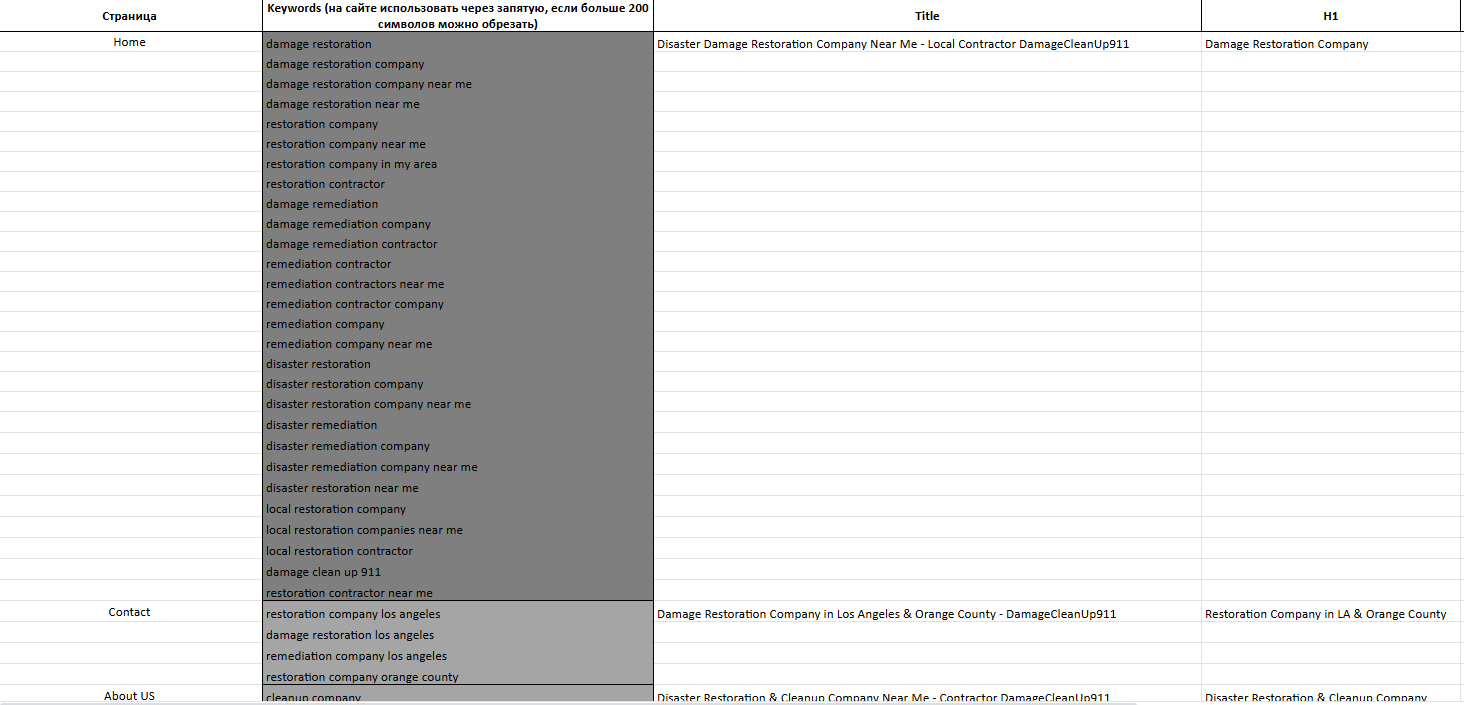The width and height of the screenshot is (1464, 705).
Task: Select 'restoration company los angeles' cell
Action: coord(458,614)
